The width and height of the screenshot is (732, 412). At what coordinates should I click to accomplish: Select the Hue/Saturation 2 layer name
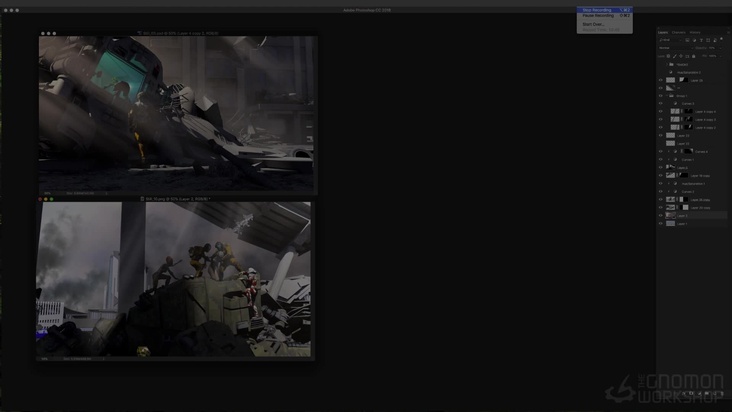click(689, 72)
